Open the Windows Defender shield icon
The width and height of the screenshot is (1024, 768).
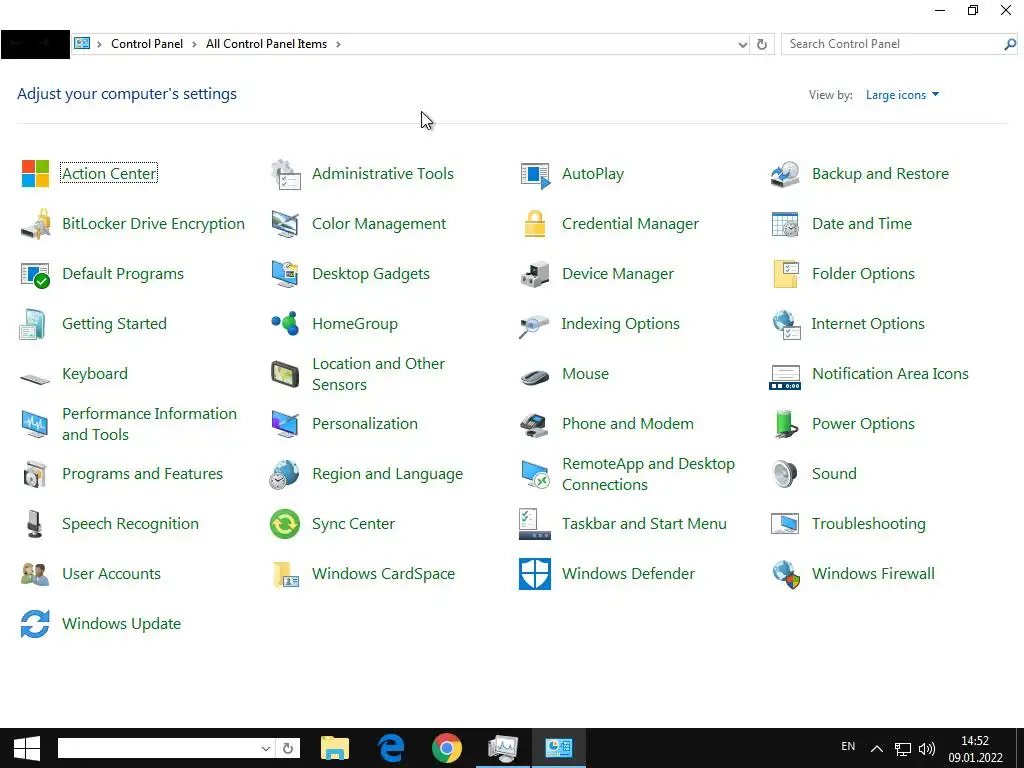535,574
